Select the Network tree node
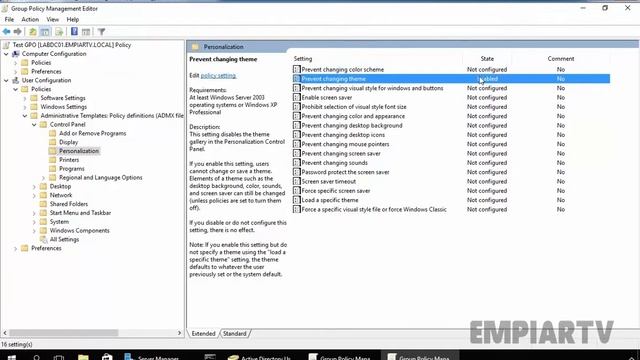 point(61,195)
